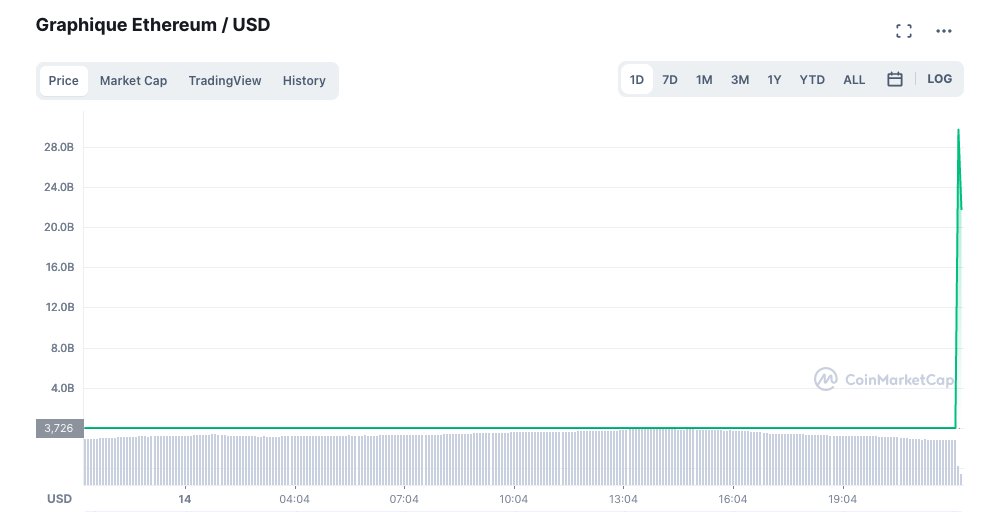Click the 10:04 time axis label
Screen dimensions: 988x512
coord(514,499)
